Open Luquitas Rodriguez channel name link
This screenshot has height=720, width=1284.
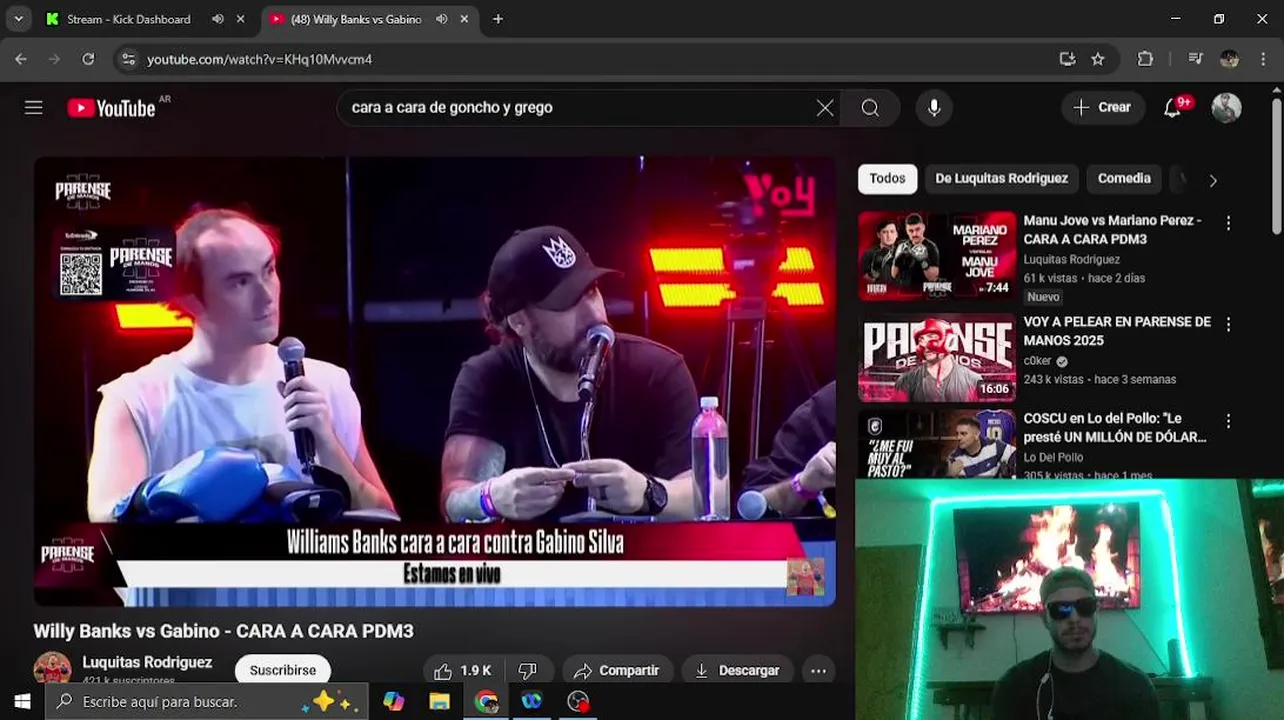pyautogui.click(x=147, y=662)
